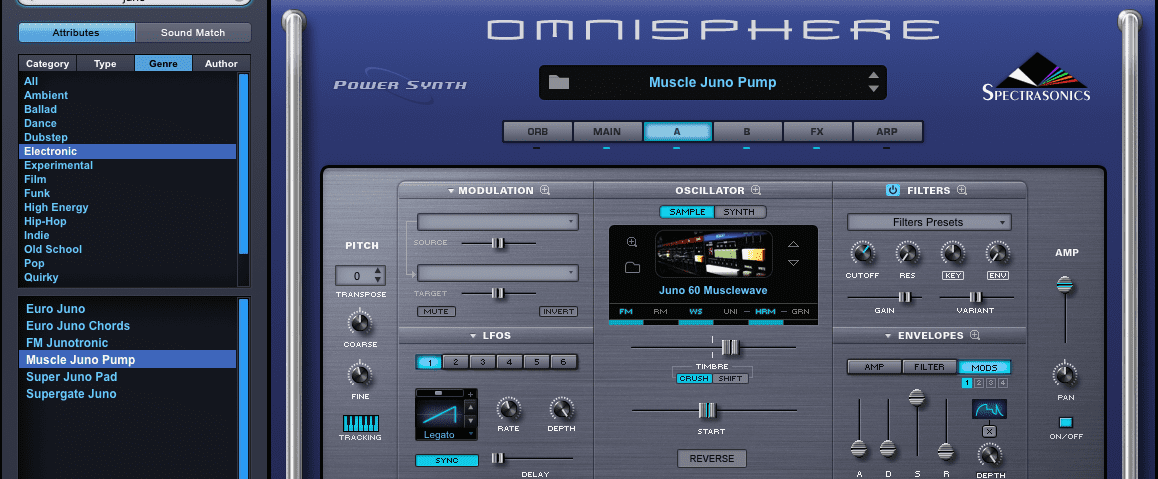Open the FX tab
Image resolution: width=1158 pixels, height=479 pixels.
(817, 132)
